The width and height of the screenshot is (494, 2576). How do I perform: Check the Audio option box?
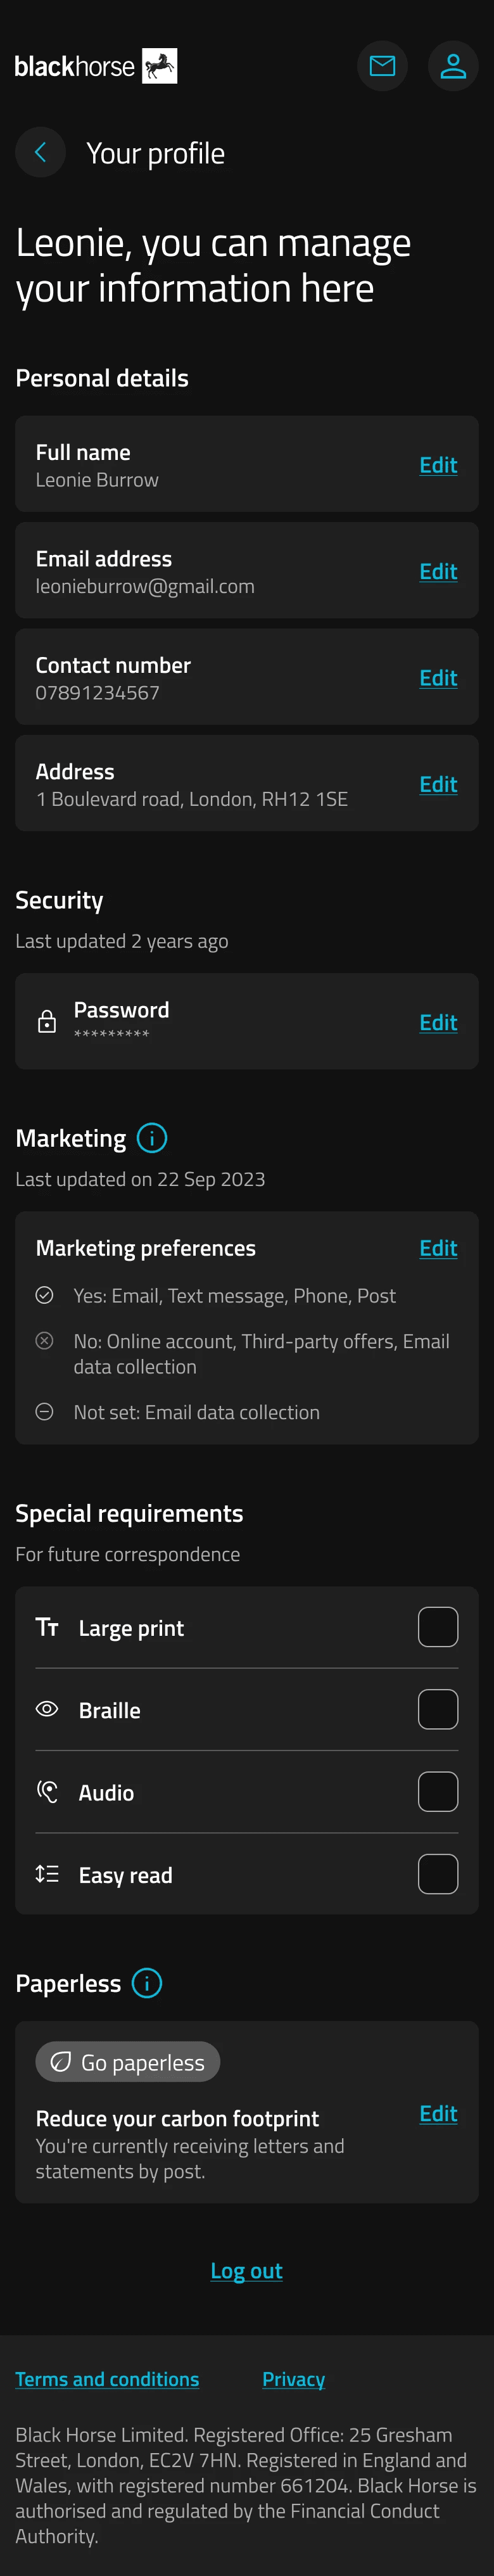[438, 1792]
